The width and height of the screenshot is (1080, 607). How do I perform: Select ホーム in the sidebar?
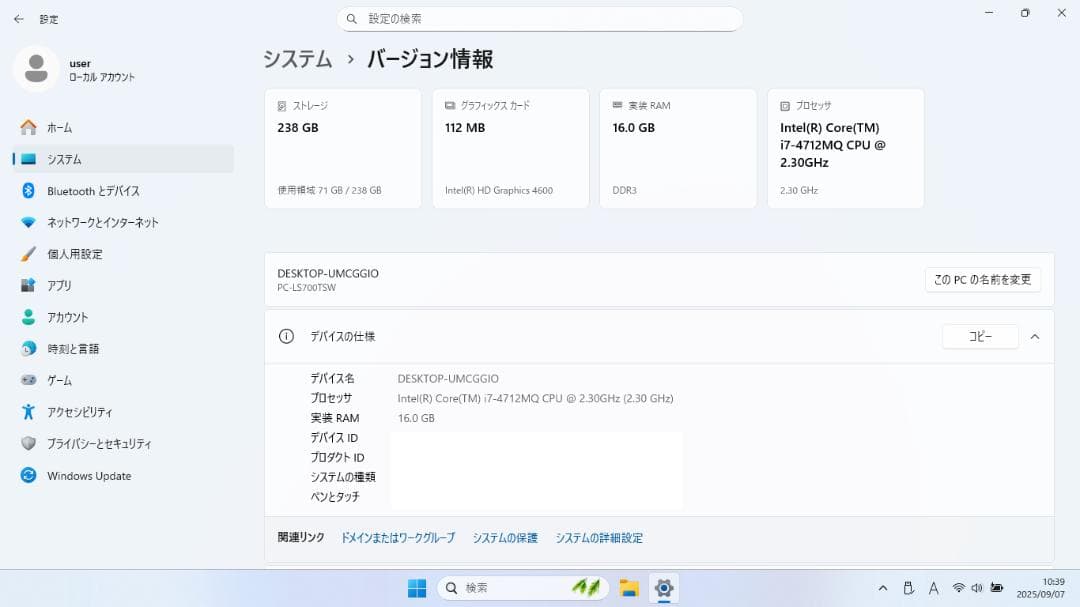57,127
